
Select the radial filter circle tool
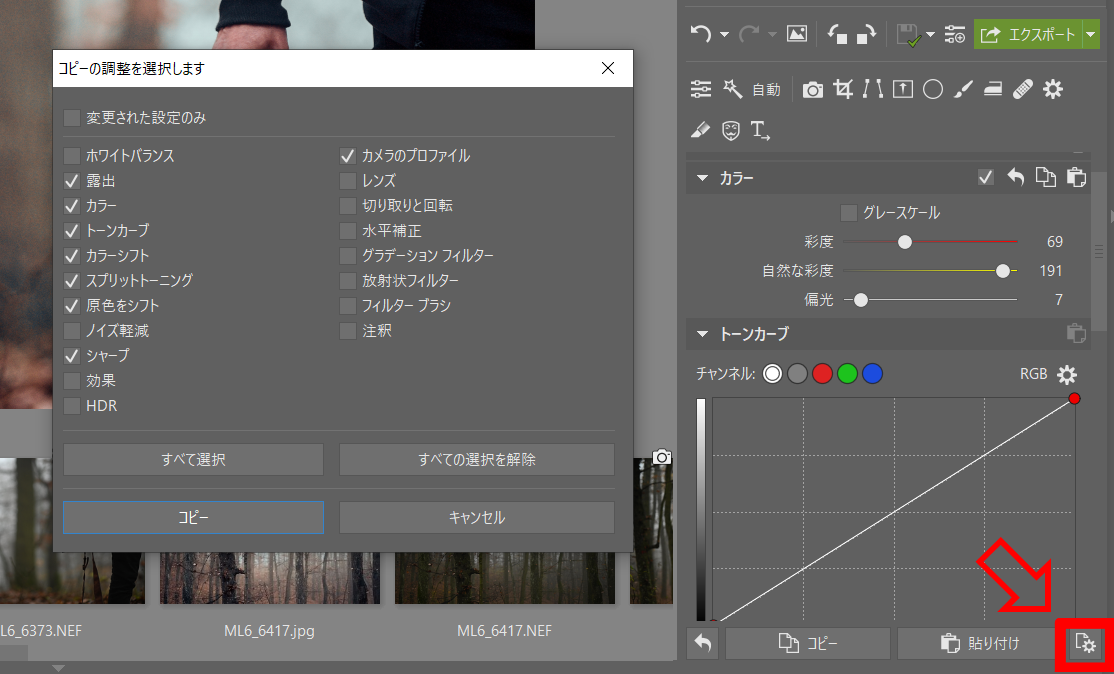point(933,89)
